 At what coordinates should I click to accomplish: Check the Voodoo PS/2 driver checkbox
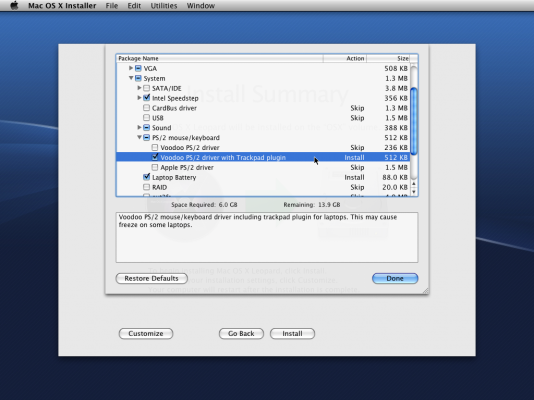click(x=155, y=147)
